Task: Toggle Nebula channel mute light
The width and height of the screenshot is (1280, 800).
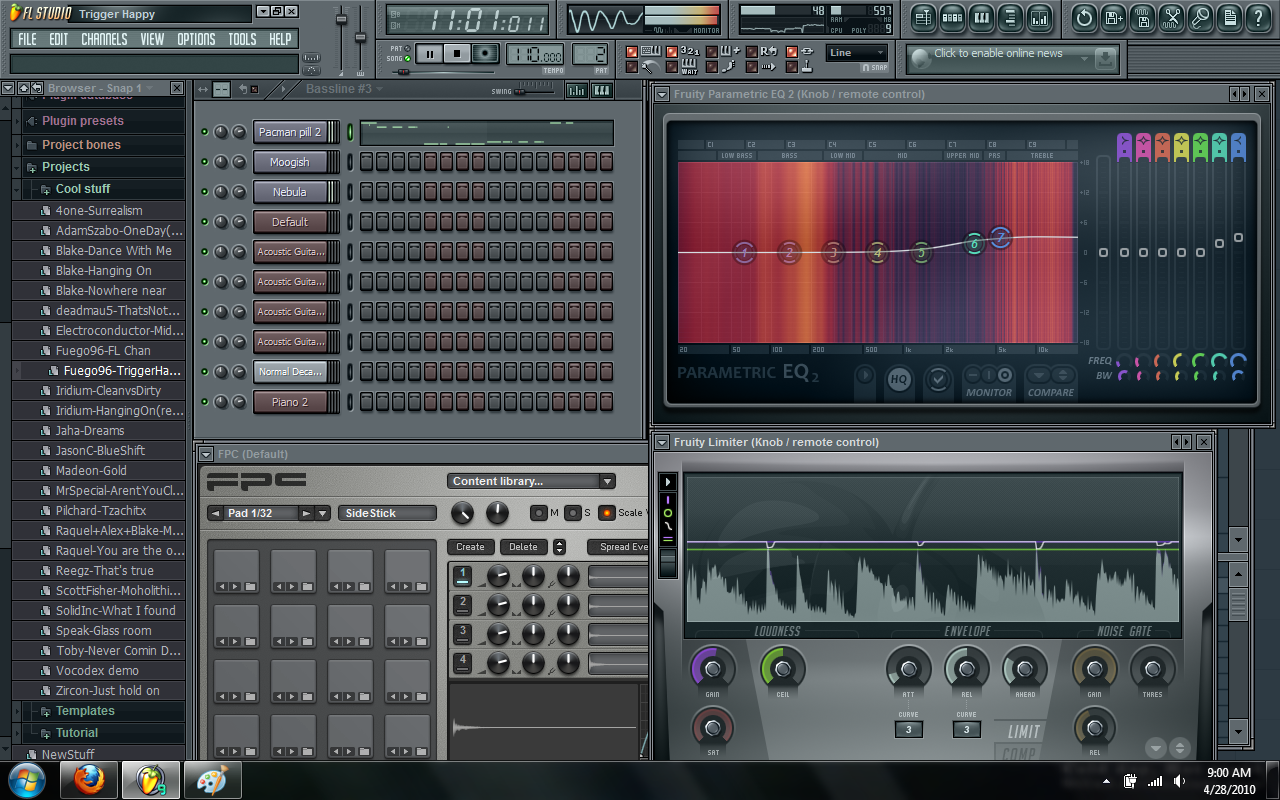Action: click(204, 192)
